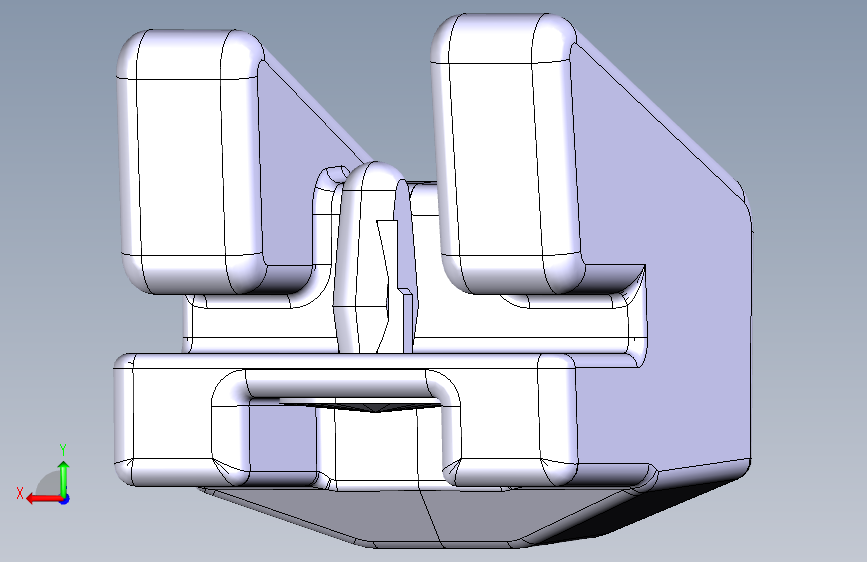Select the central narrow clip between the blocks
Screen dimensions: 867x562
click(x=375, y=258)
